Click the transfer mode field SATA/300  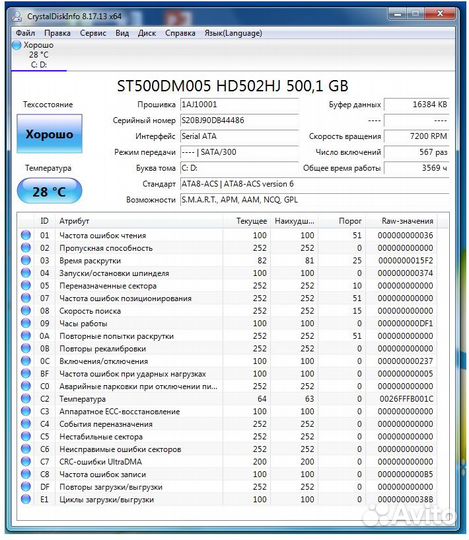pyautogui.click(x=239, y=152)
